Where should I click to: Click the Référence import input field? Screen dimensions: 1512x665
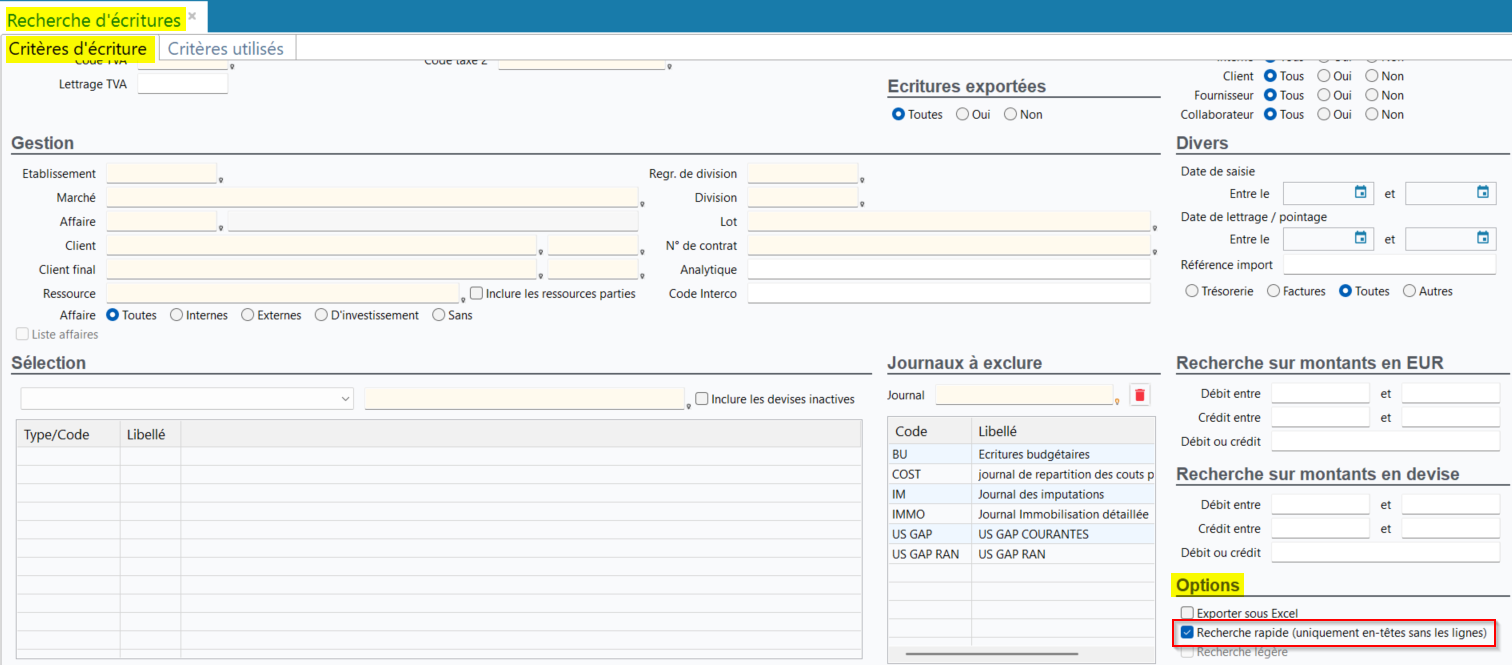(x=1390, y=265)
